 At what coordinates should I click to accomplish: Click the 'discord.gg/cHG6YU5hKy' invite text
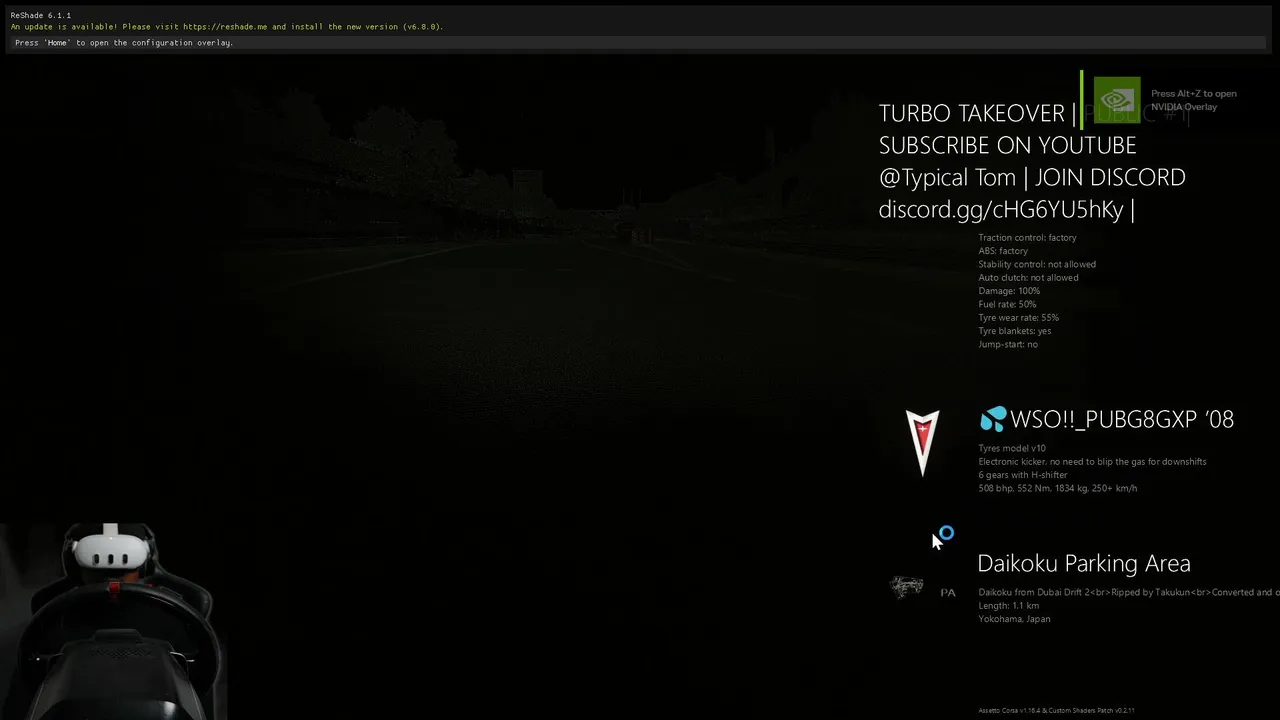tap(1001, 209)
